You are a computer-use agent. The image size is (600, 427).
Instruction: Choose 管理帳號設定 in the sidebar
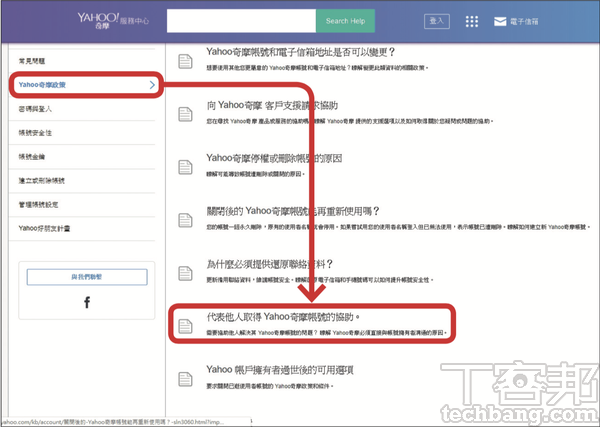(x=38, y=205)
